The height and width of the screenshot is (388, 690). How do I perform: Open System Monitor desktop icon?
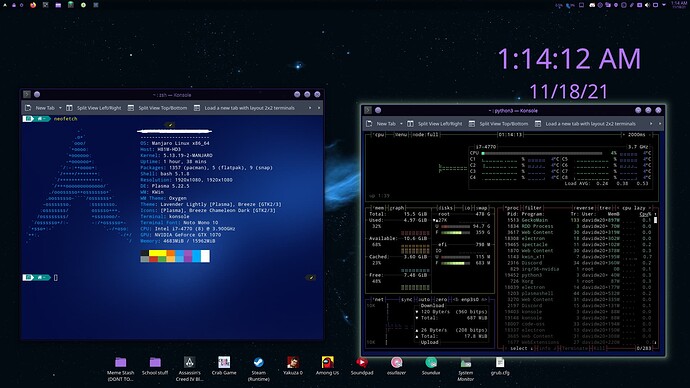pos(466,369)
